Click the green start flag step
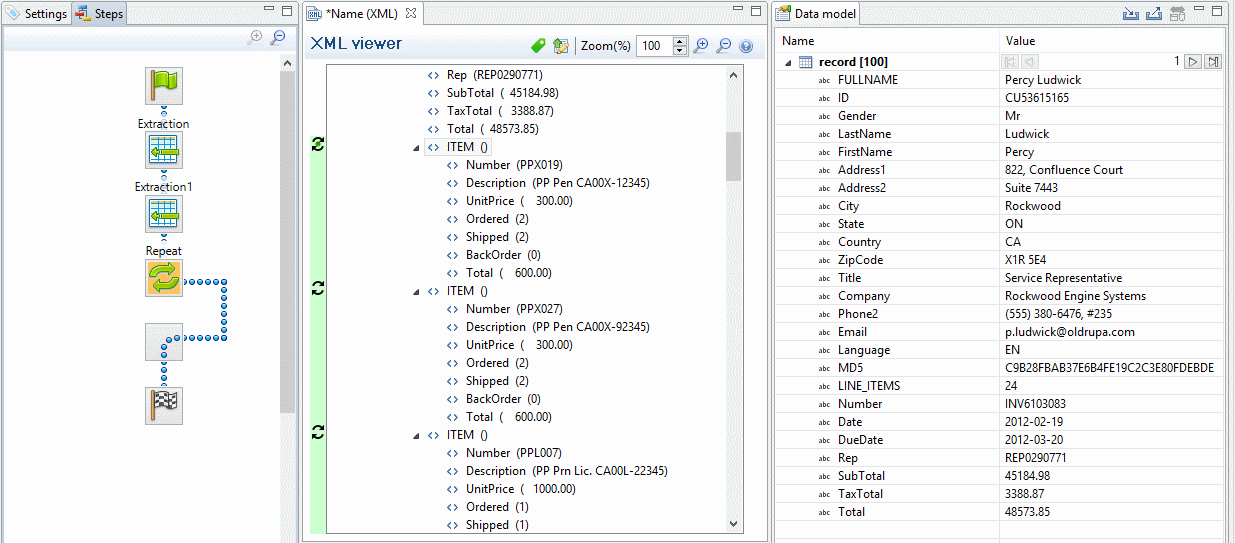 pyautogui.click(x=163, y=87)
